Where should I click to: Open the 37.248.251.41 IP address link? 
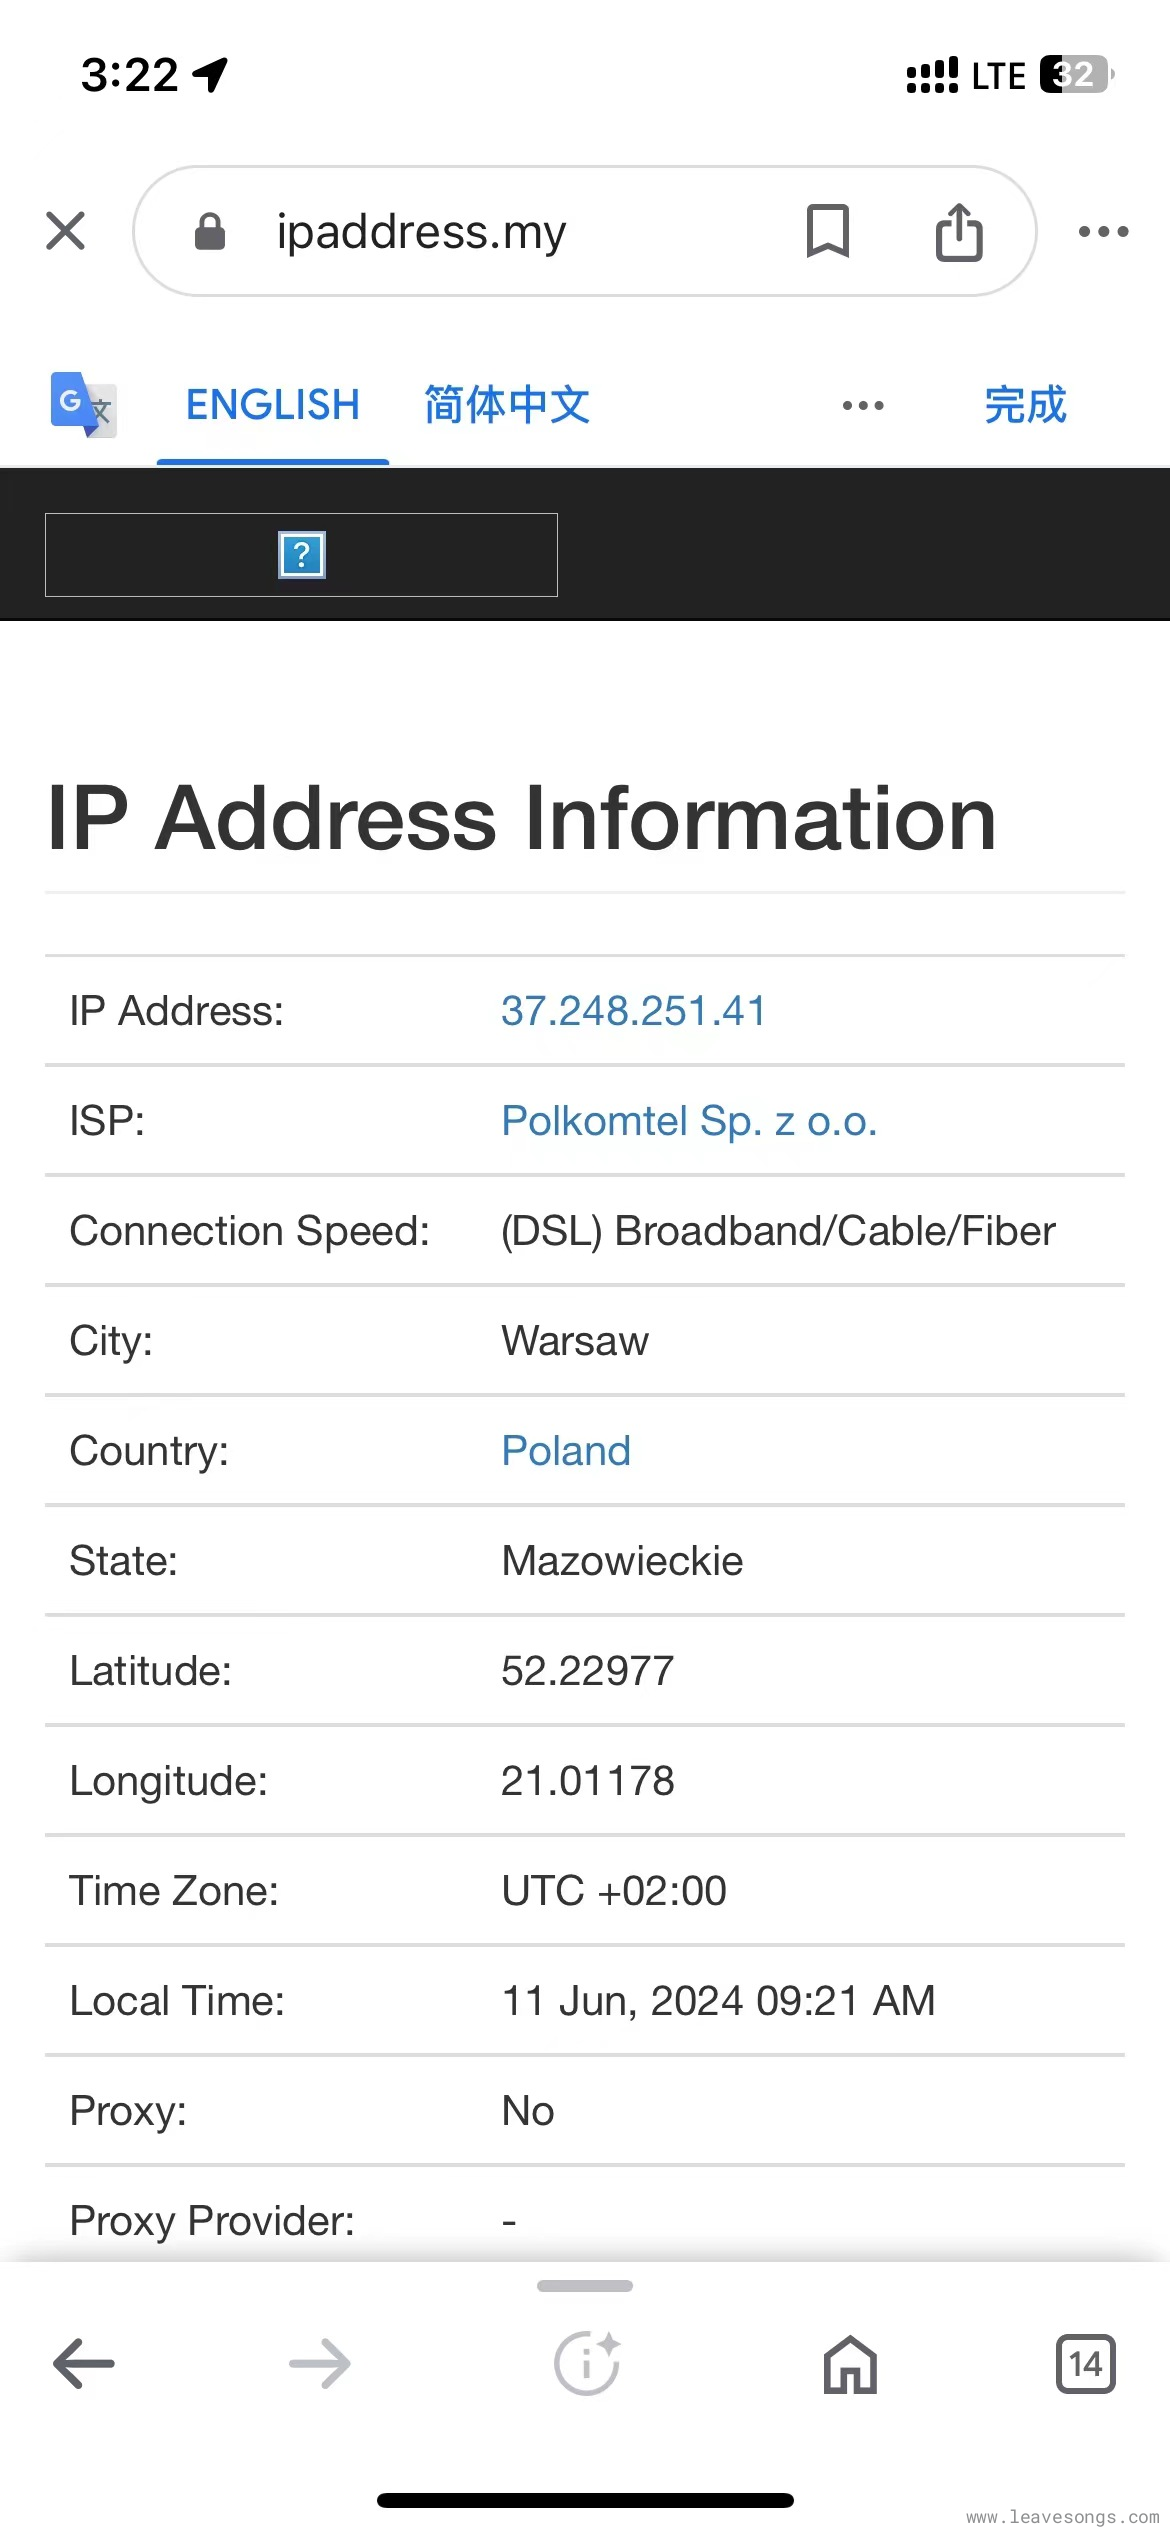(633, 1011)
